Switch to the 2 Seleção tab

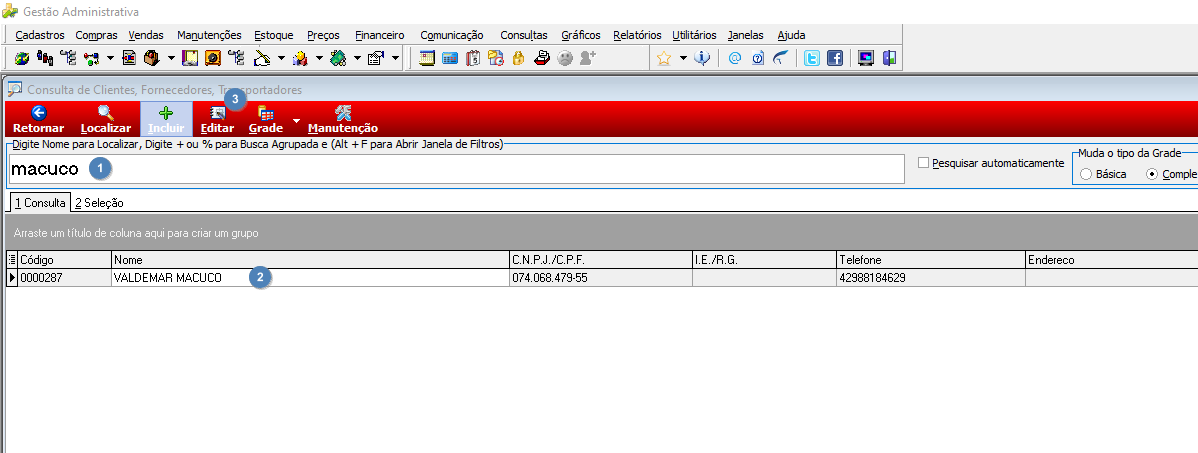point(99,203)
